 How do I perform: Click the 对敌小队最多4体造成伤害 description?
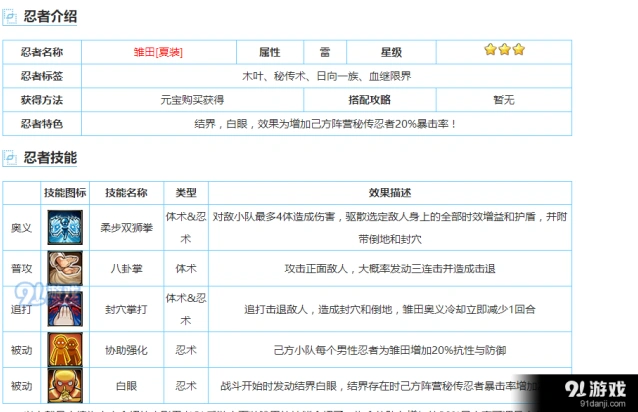390,228
